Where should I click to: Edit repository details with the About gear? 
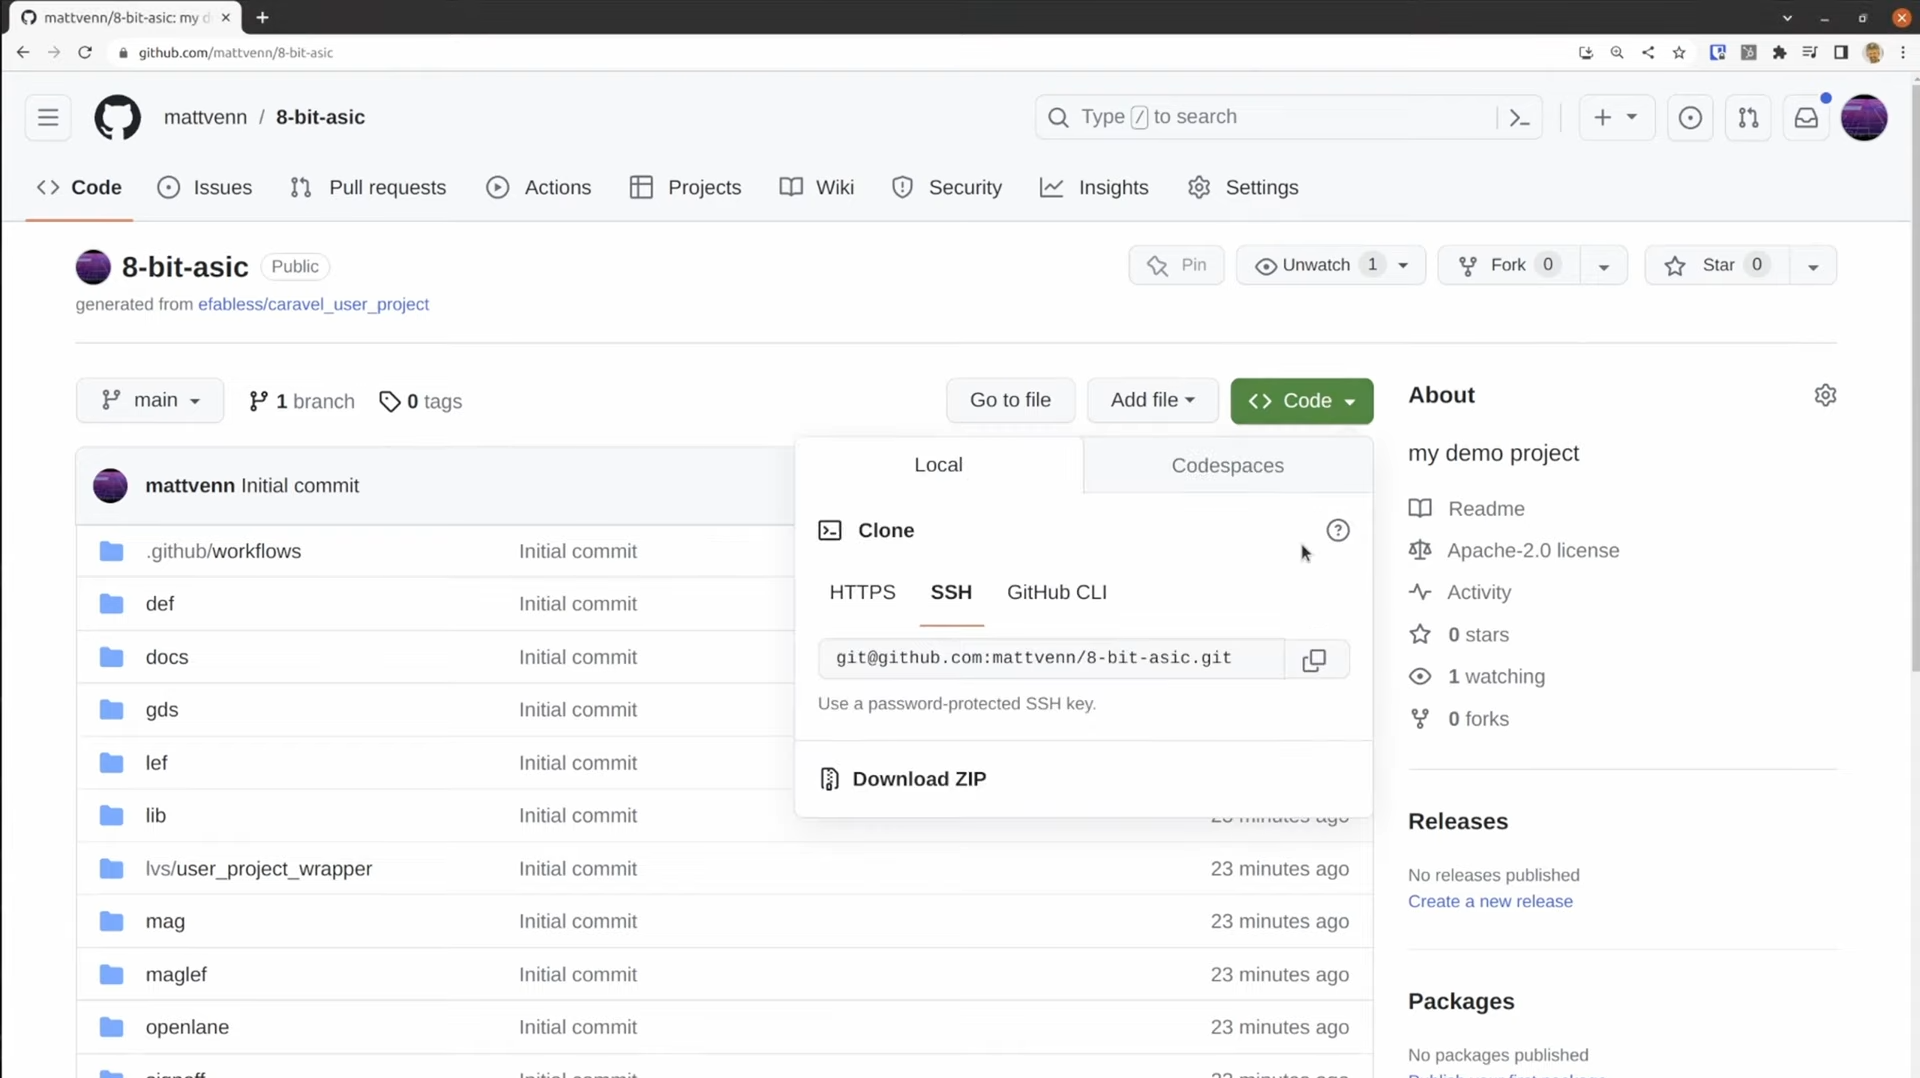coord(1825,395)
